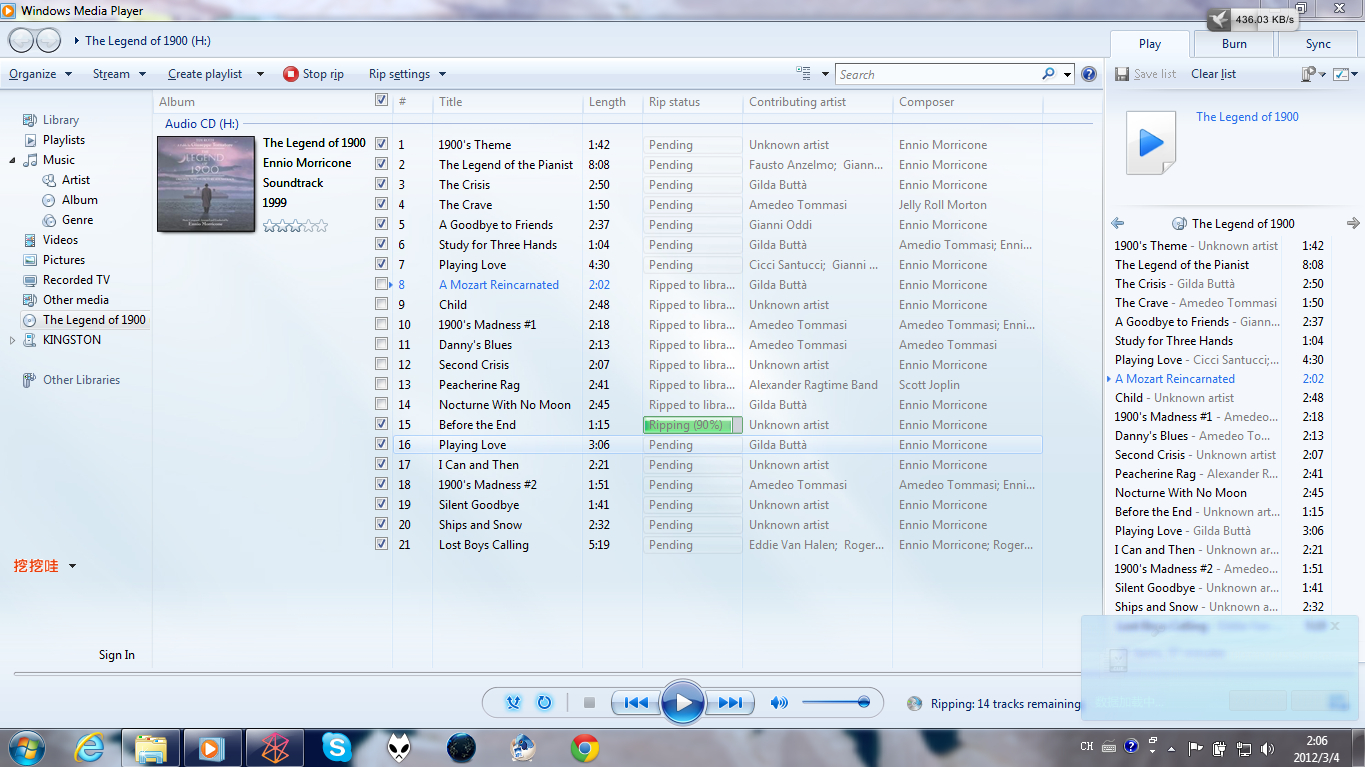Click the search magnifier icon
The height and width of the screenshot is (767, 1365).
1048,74
